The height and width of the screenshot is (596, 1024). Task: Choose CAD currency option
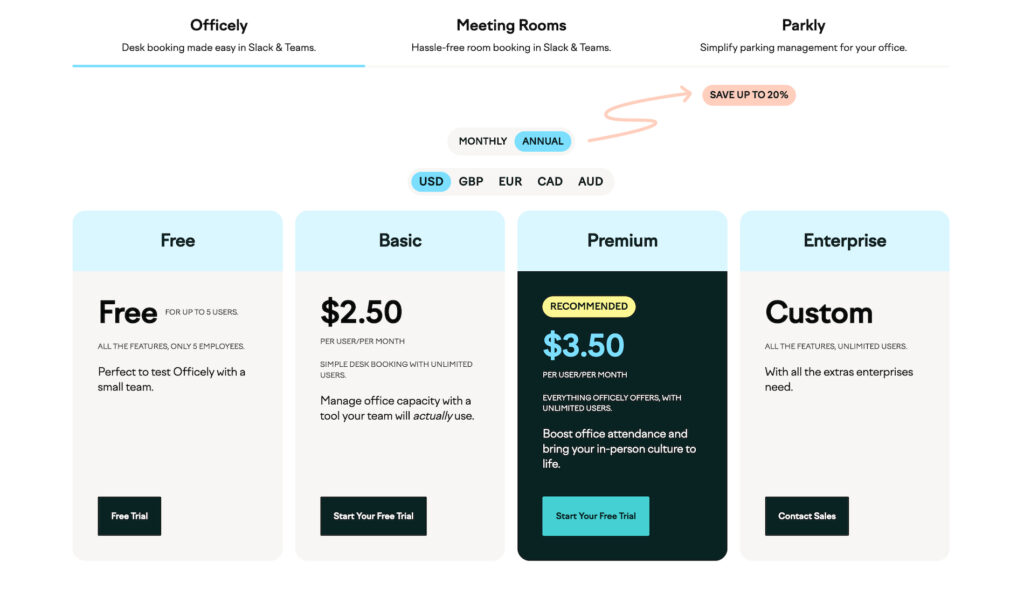[x=549, y=181]
